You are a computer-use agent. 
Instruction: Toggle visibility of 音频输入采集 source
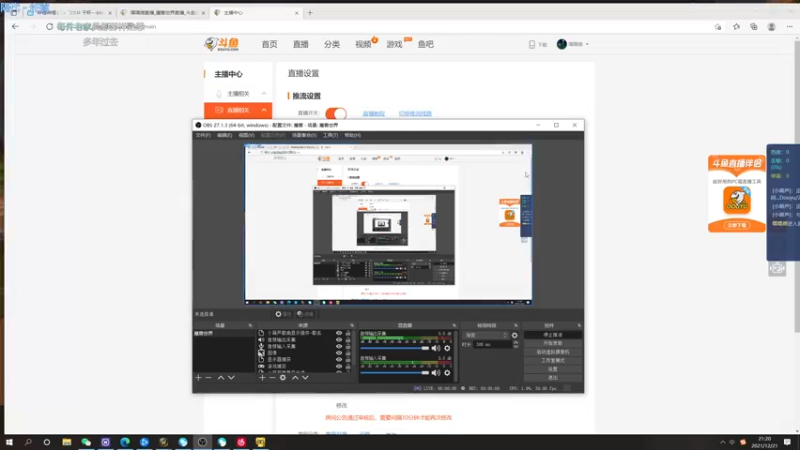point(339,346)
